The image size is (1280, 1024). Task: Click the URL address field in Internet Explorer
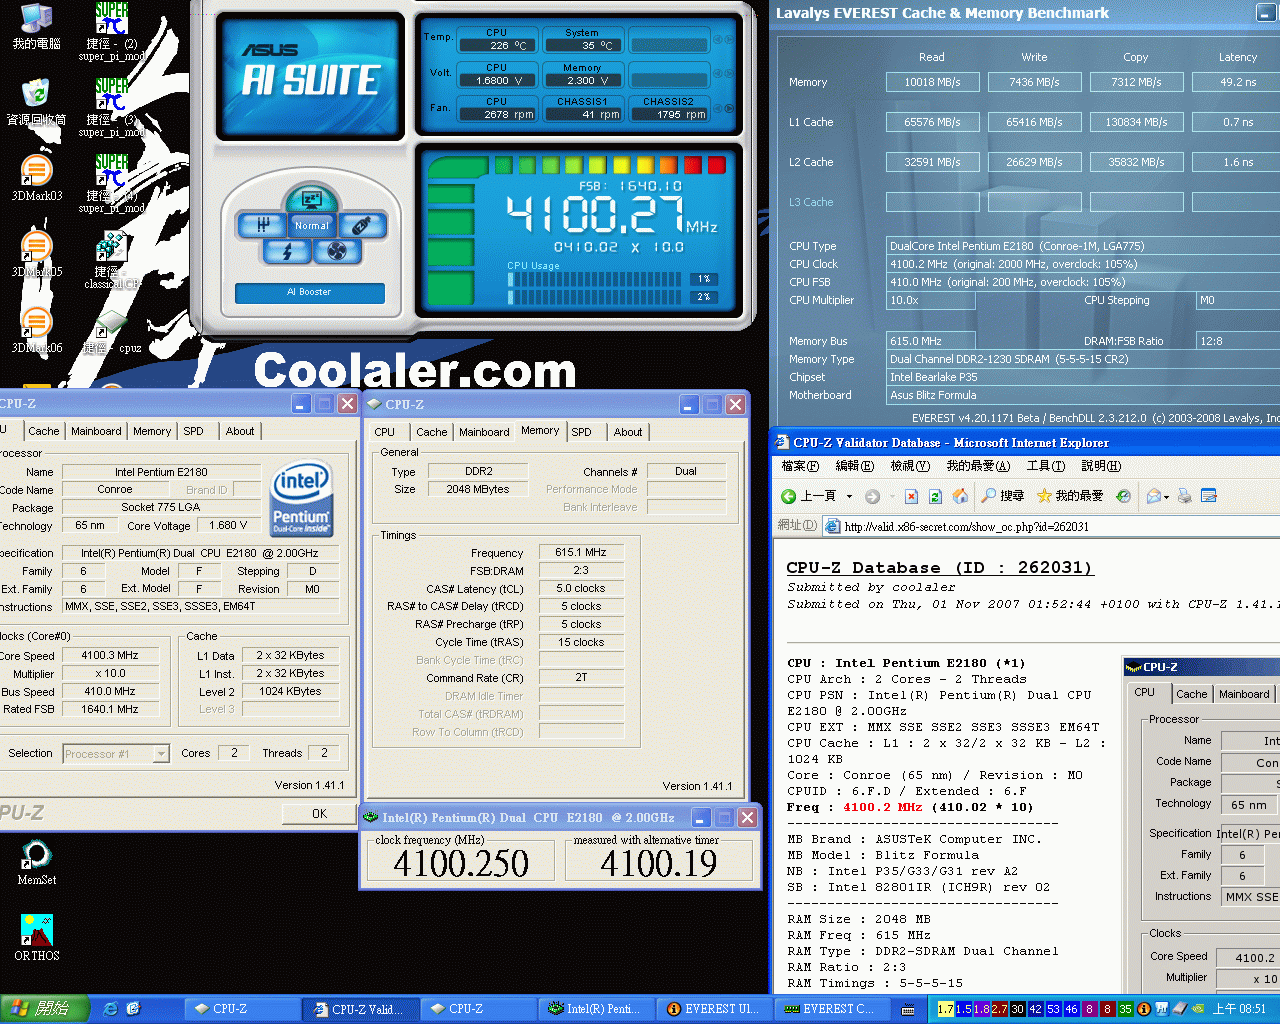coord(1050,526)
